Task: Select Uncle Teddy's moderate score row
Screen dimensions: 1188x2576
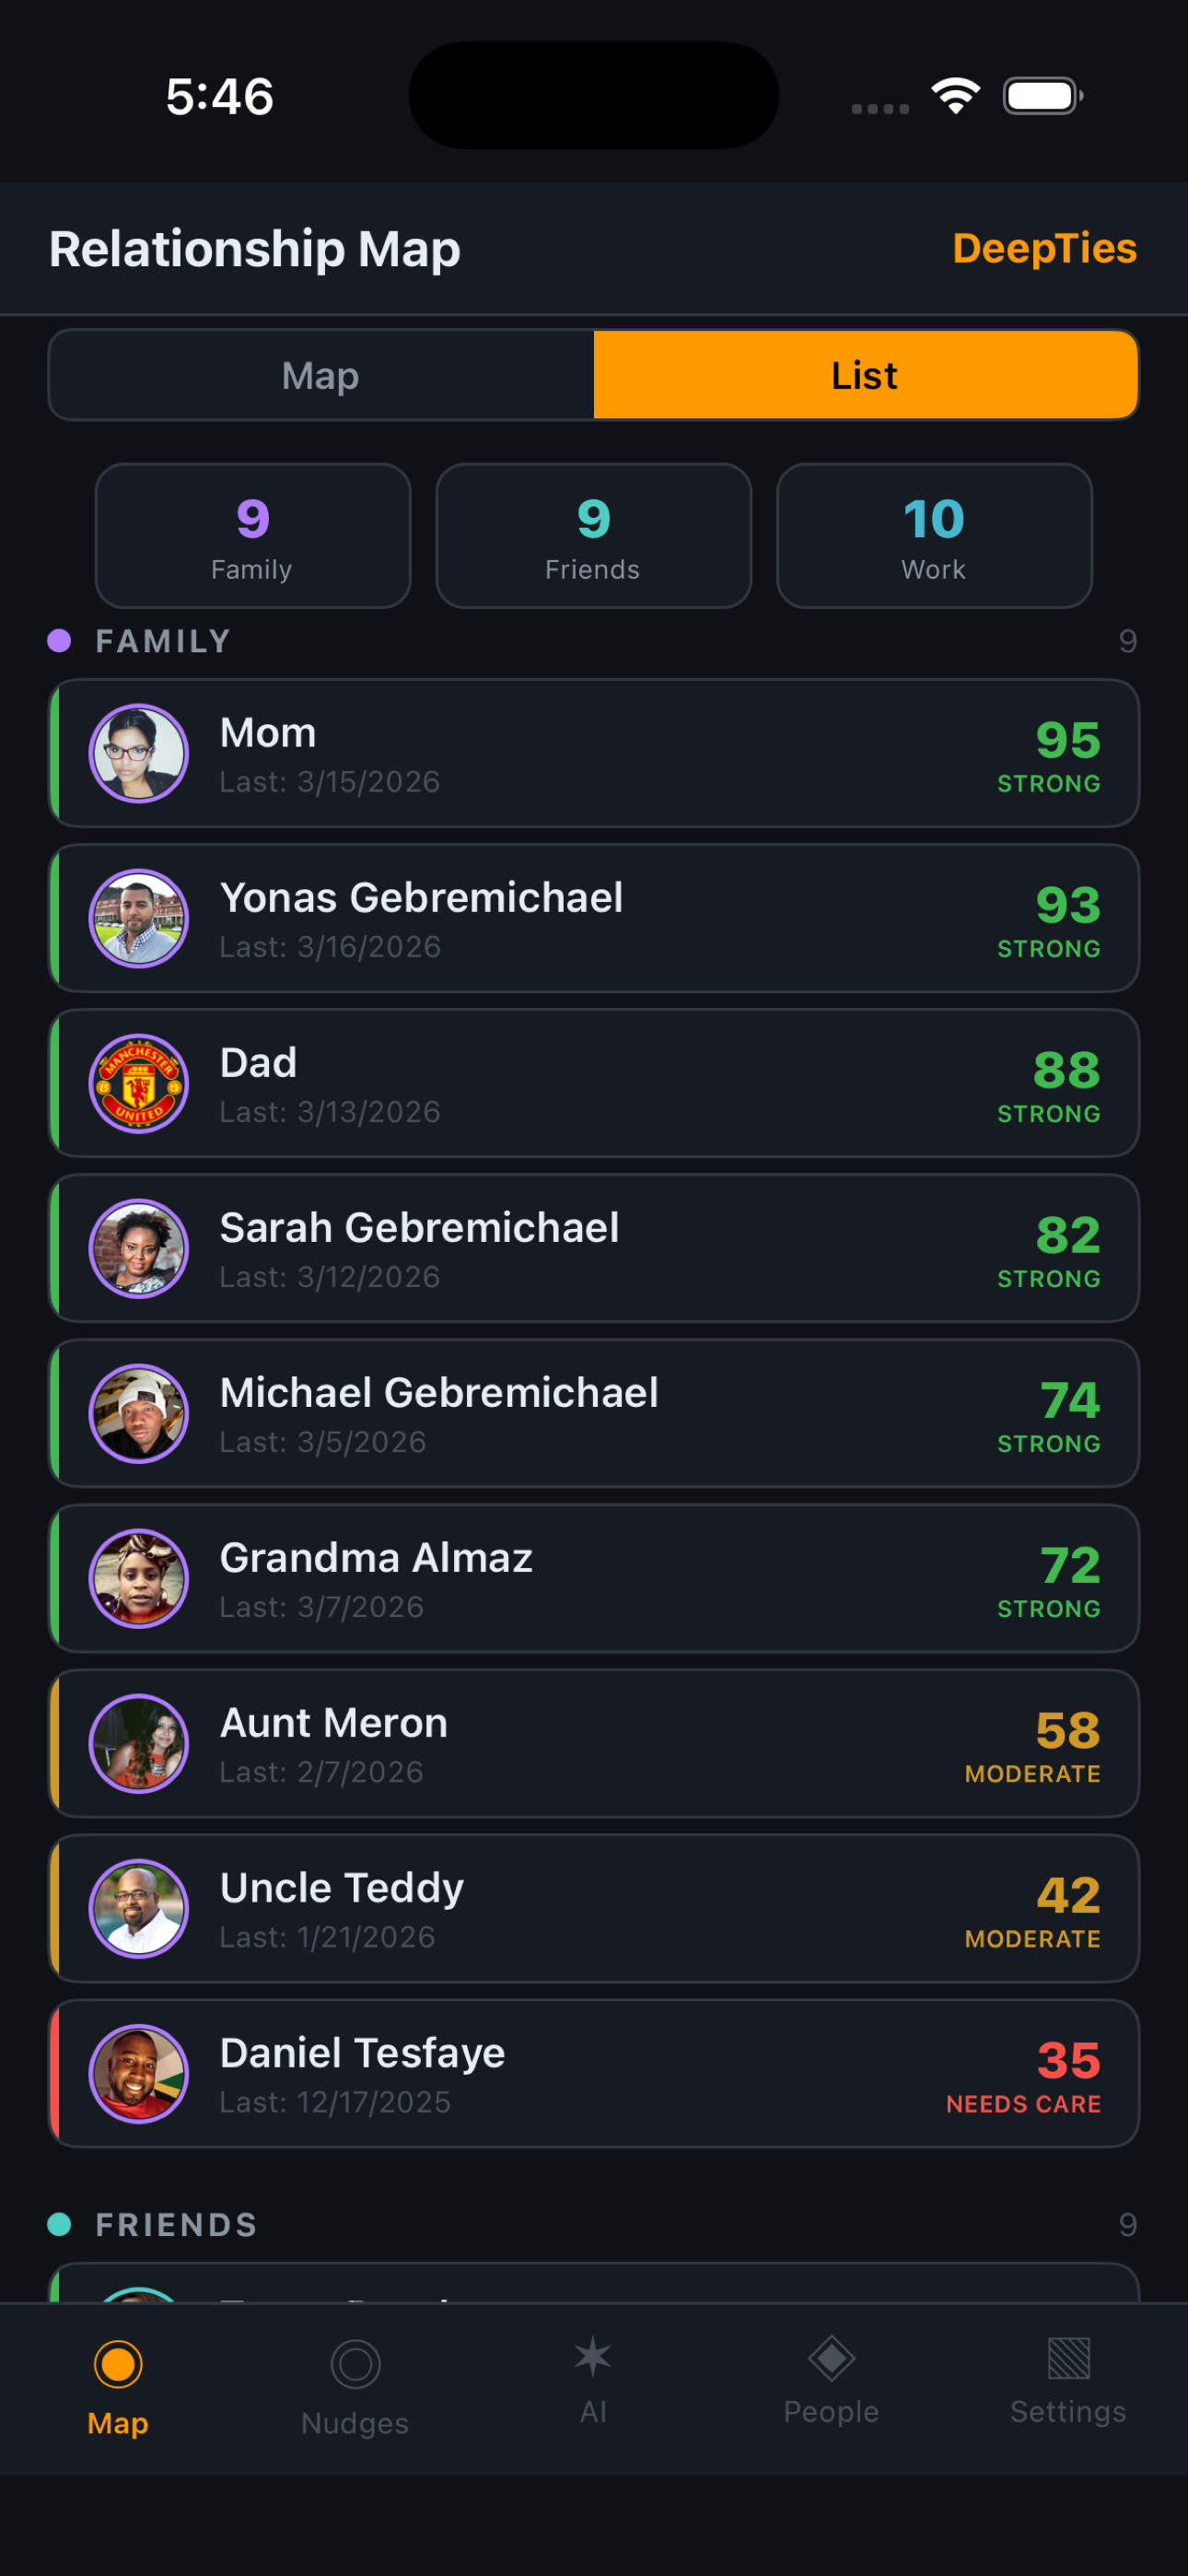Action: 593,1909
